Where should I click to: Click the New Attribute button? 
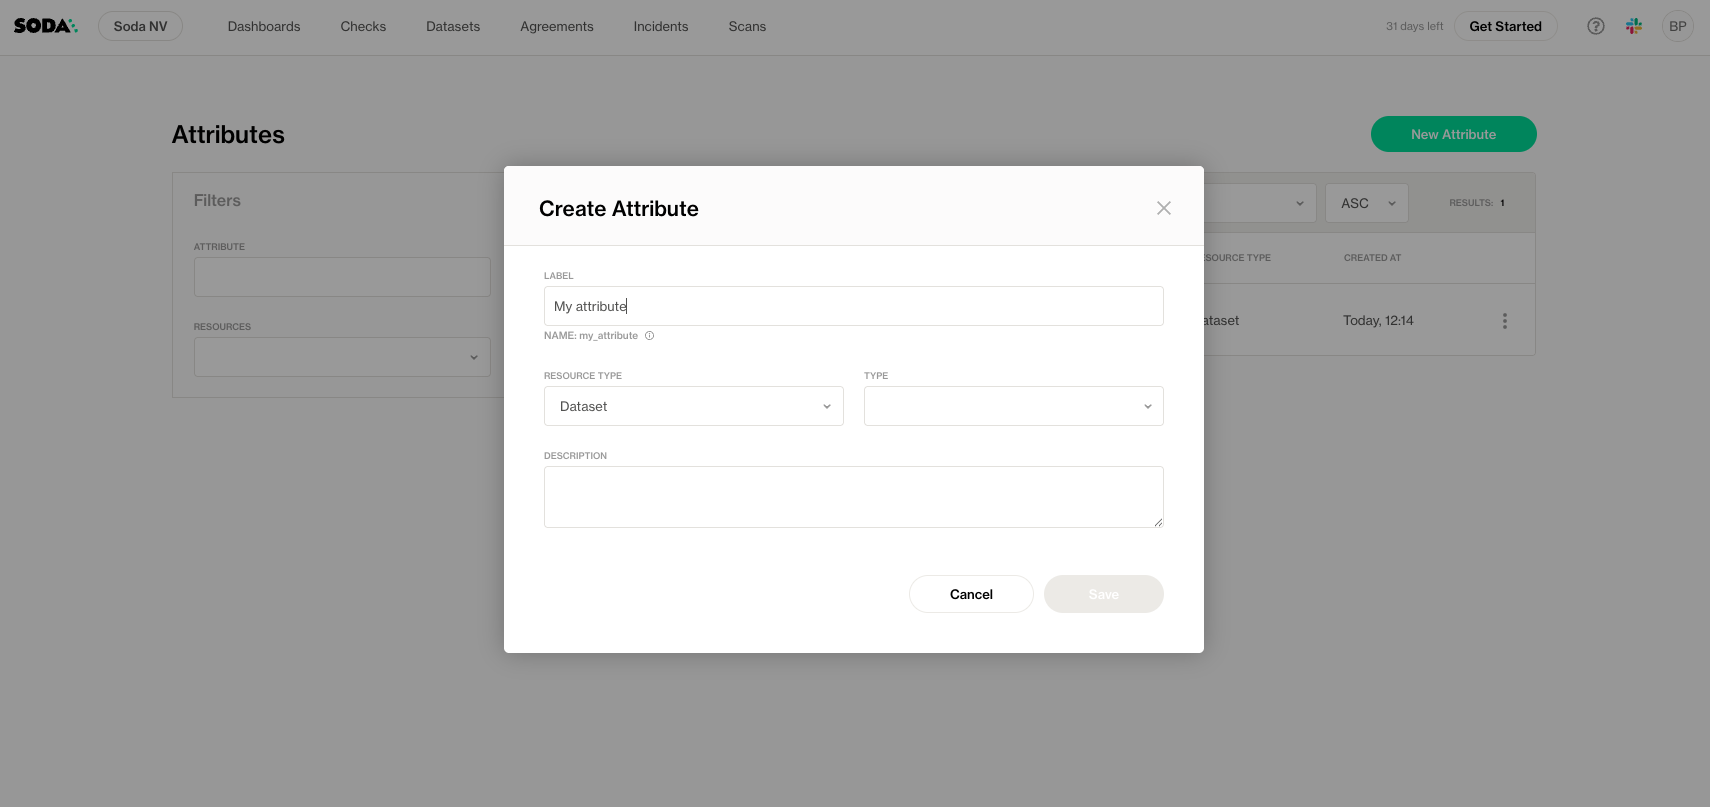click(1453, 134)
